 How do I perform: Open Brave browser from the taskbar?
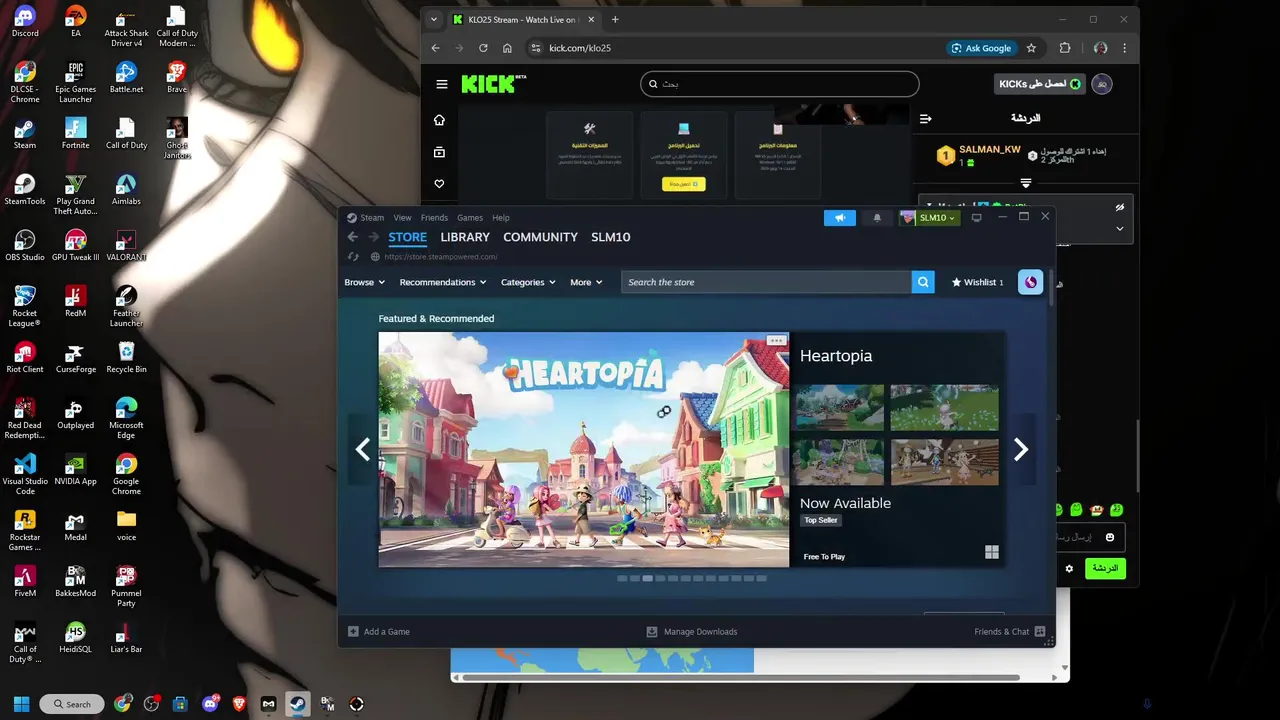pos(239,704)
